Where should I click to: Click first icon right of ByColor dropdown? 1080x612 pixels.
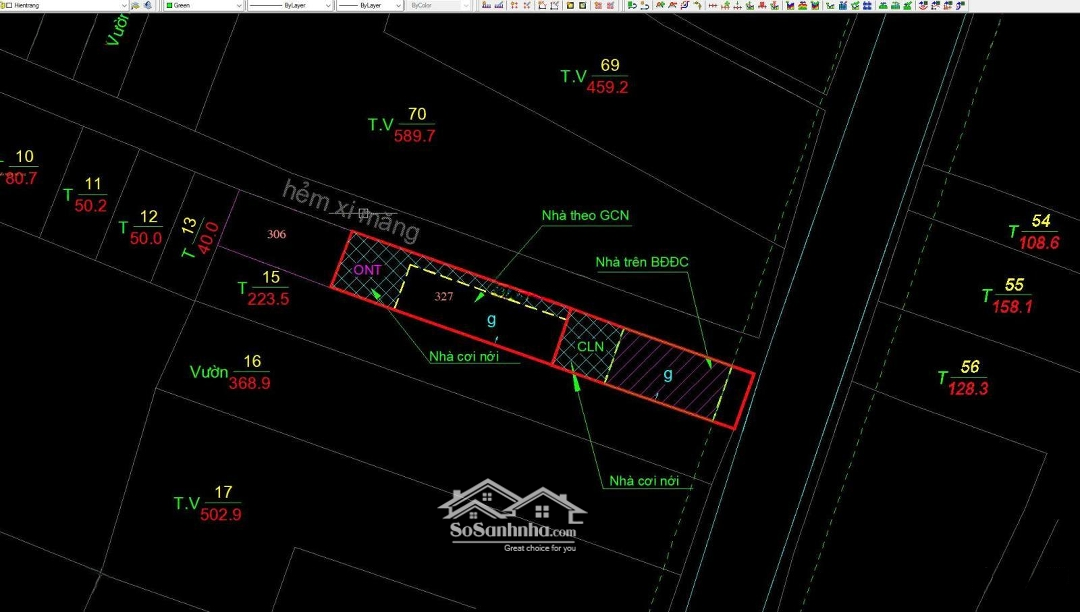click(x=486, y=5)
